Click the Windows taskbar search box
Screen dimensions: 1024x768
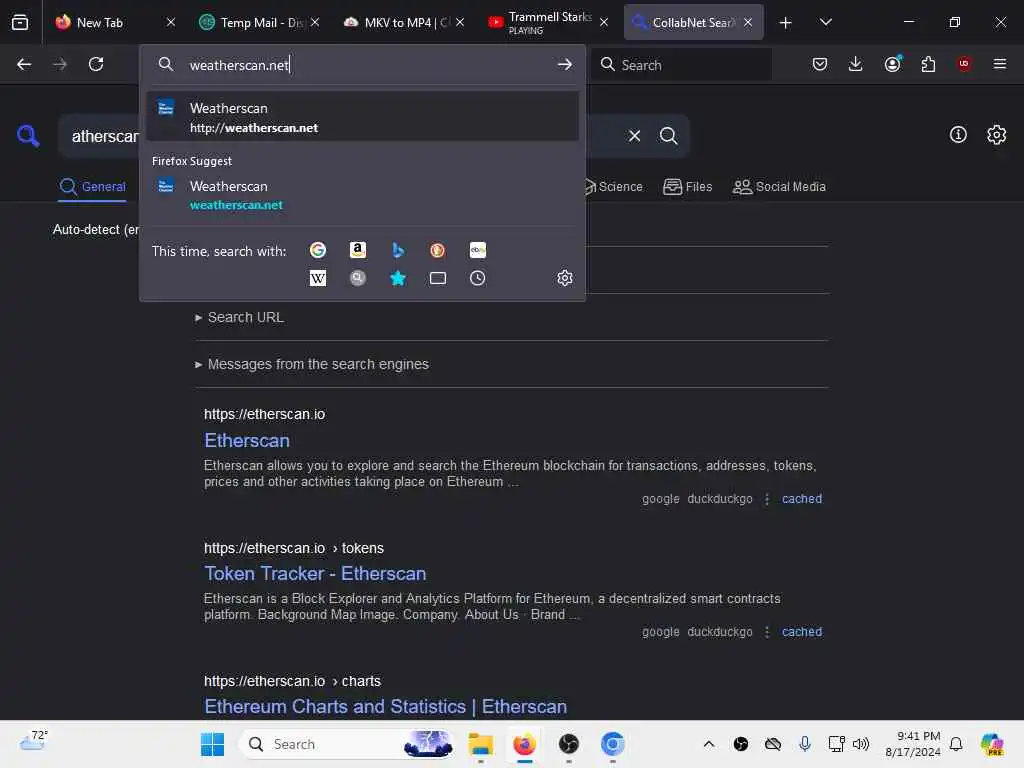tap(347, 744)
